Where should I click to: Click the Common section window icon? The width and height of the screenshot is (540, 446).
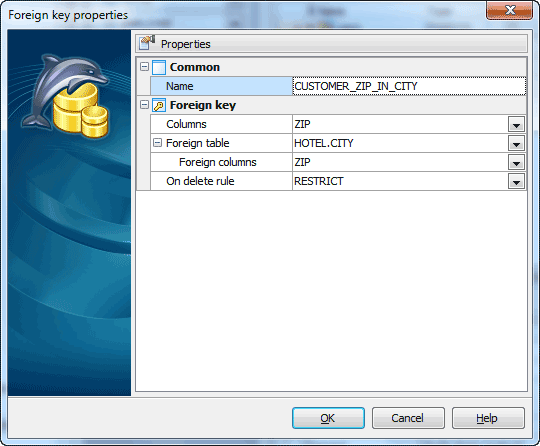(x=159, y=67)
